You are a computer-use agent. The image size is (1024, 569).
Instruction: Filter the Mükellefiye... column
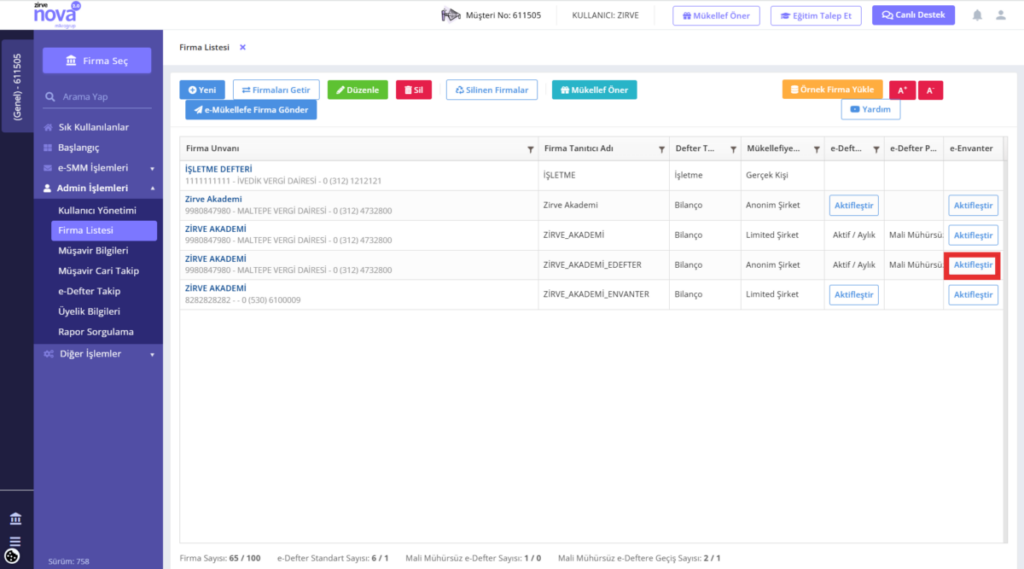click(816, 150)
